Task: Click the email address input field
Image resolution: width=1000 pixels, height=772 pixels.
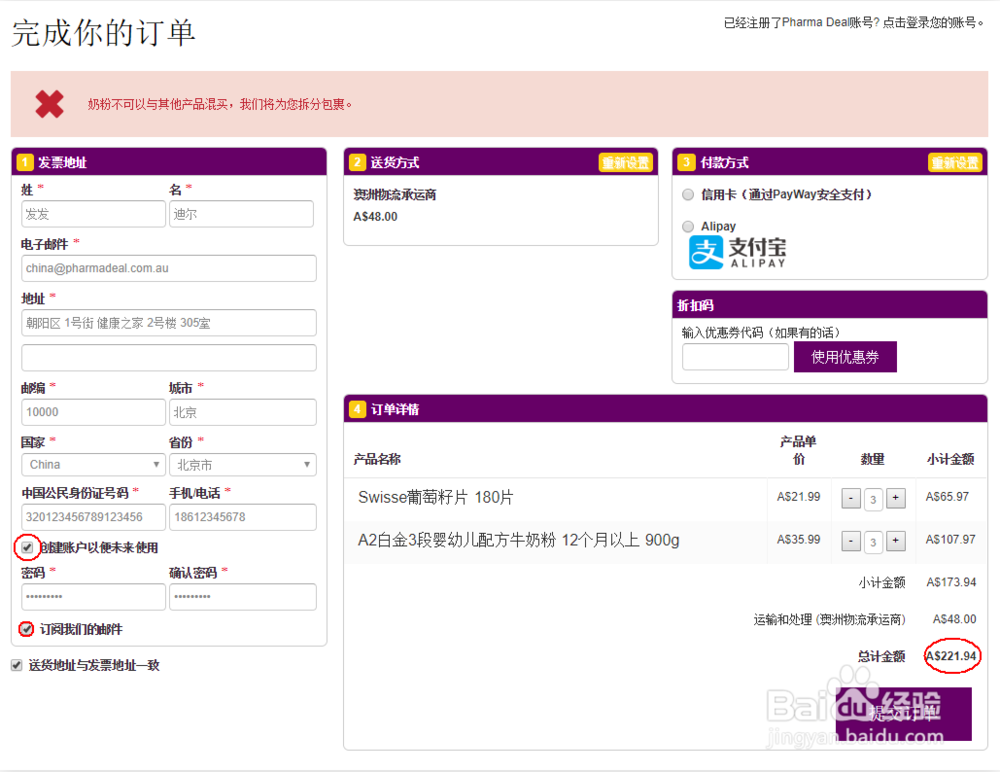Action: tap(169, 268)
